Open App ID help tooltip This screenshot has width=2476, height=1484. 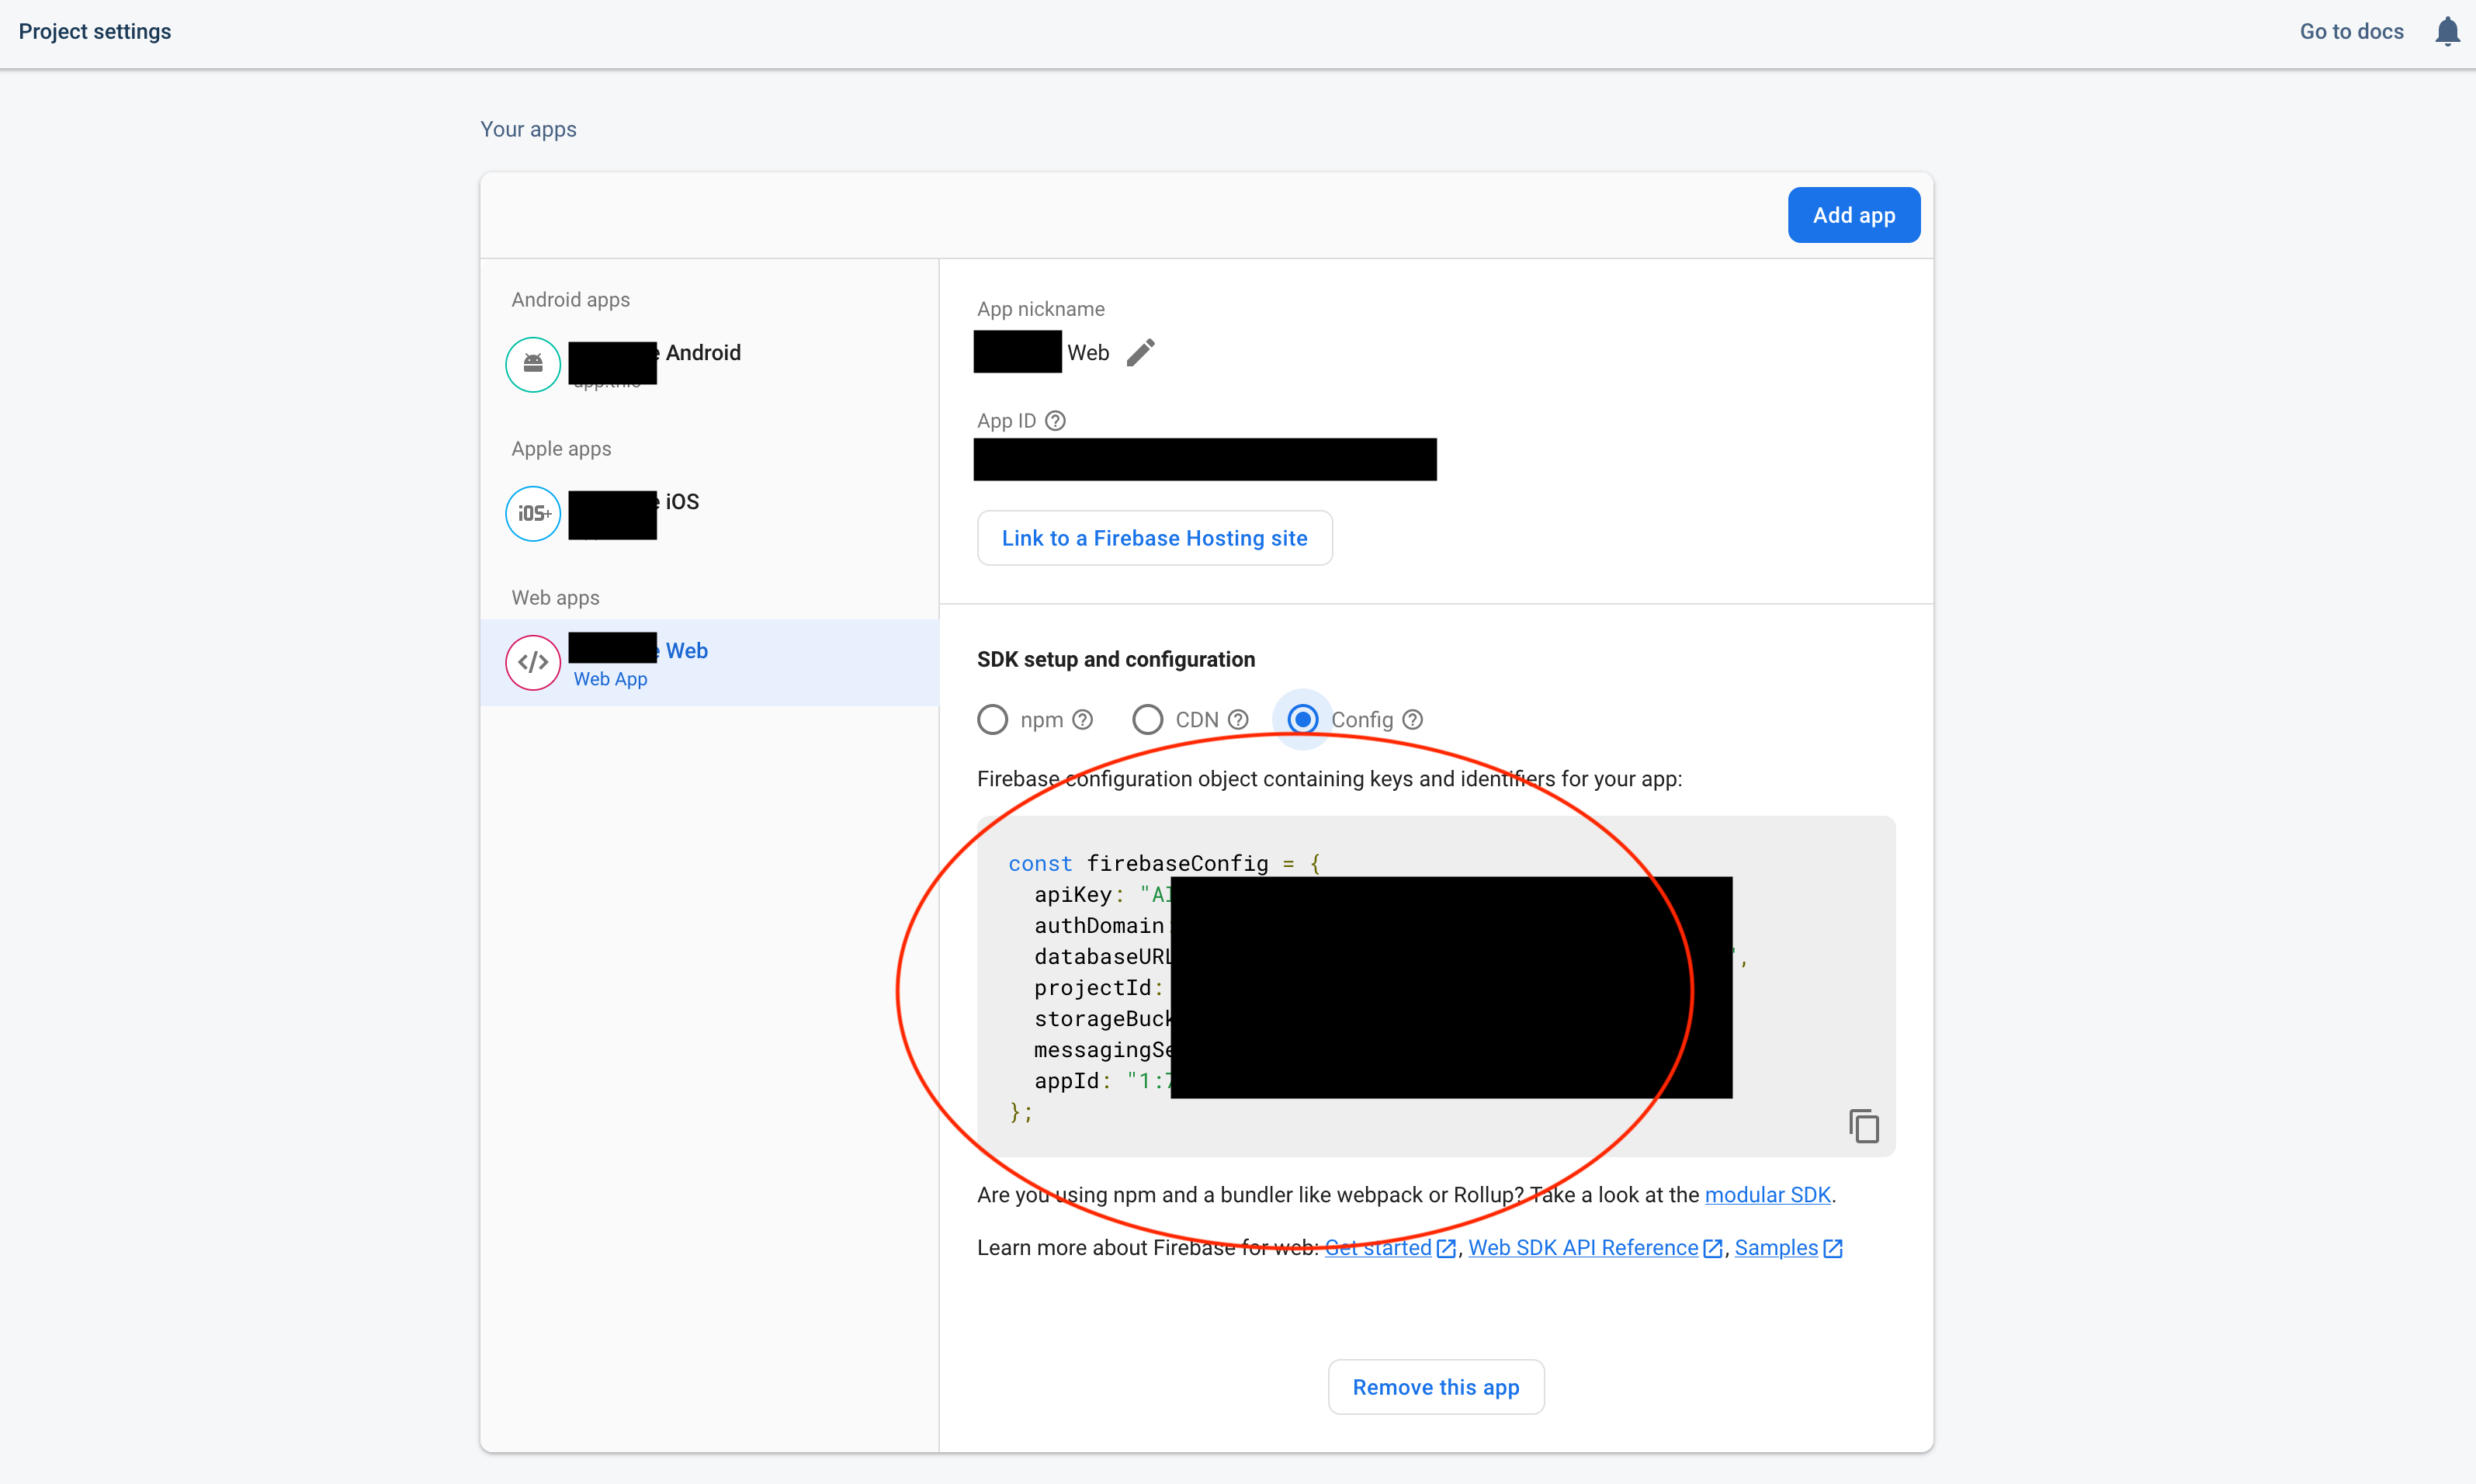coord(1055,420)
